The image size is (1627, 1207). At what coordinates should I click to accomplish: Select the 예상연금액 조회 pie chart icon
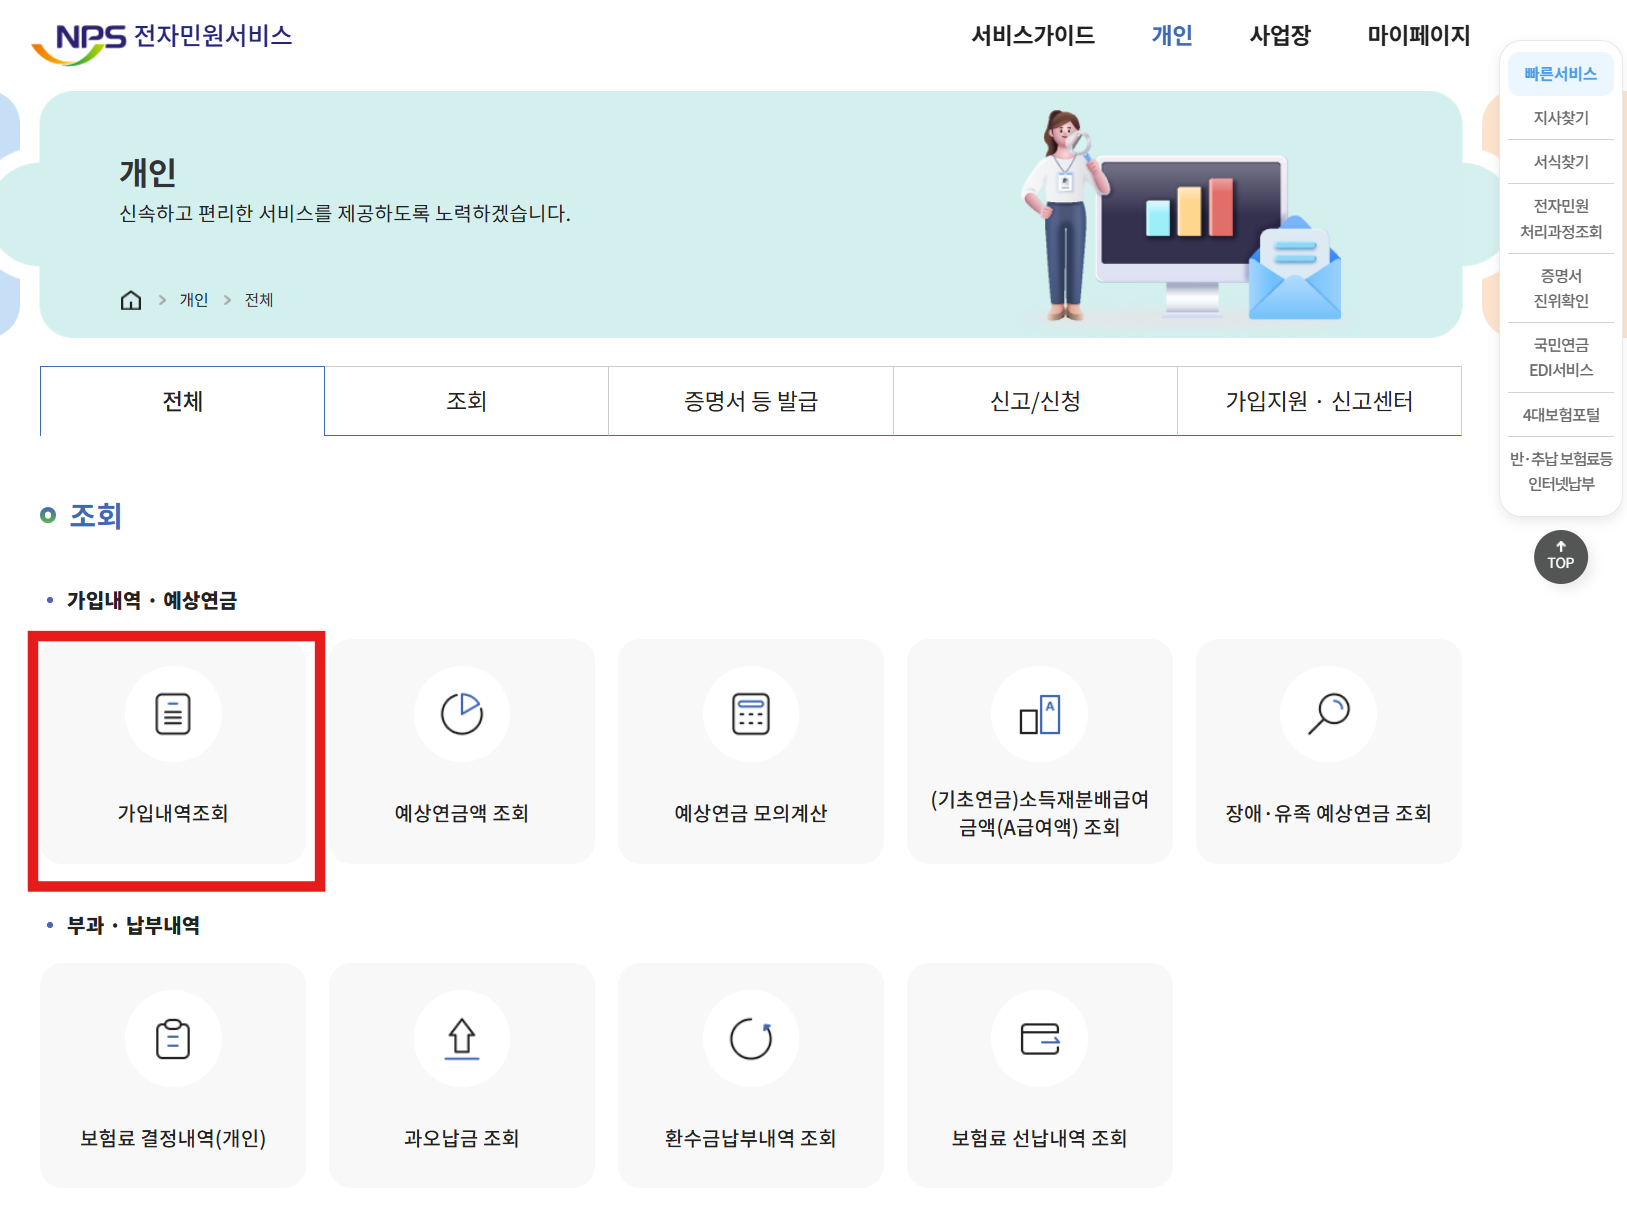click(461, 713)
